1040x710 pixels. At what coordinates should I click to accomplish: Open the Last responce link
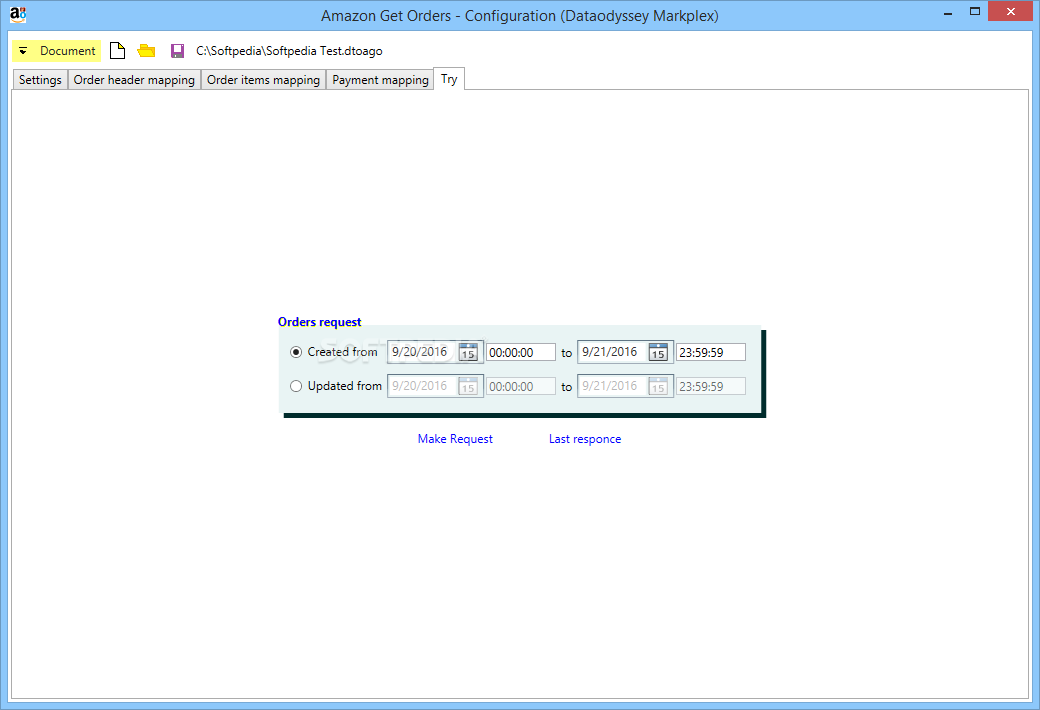tap(585, 439)
